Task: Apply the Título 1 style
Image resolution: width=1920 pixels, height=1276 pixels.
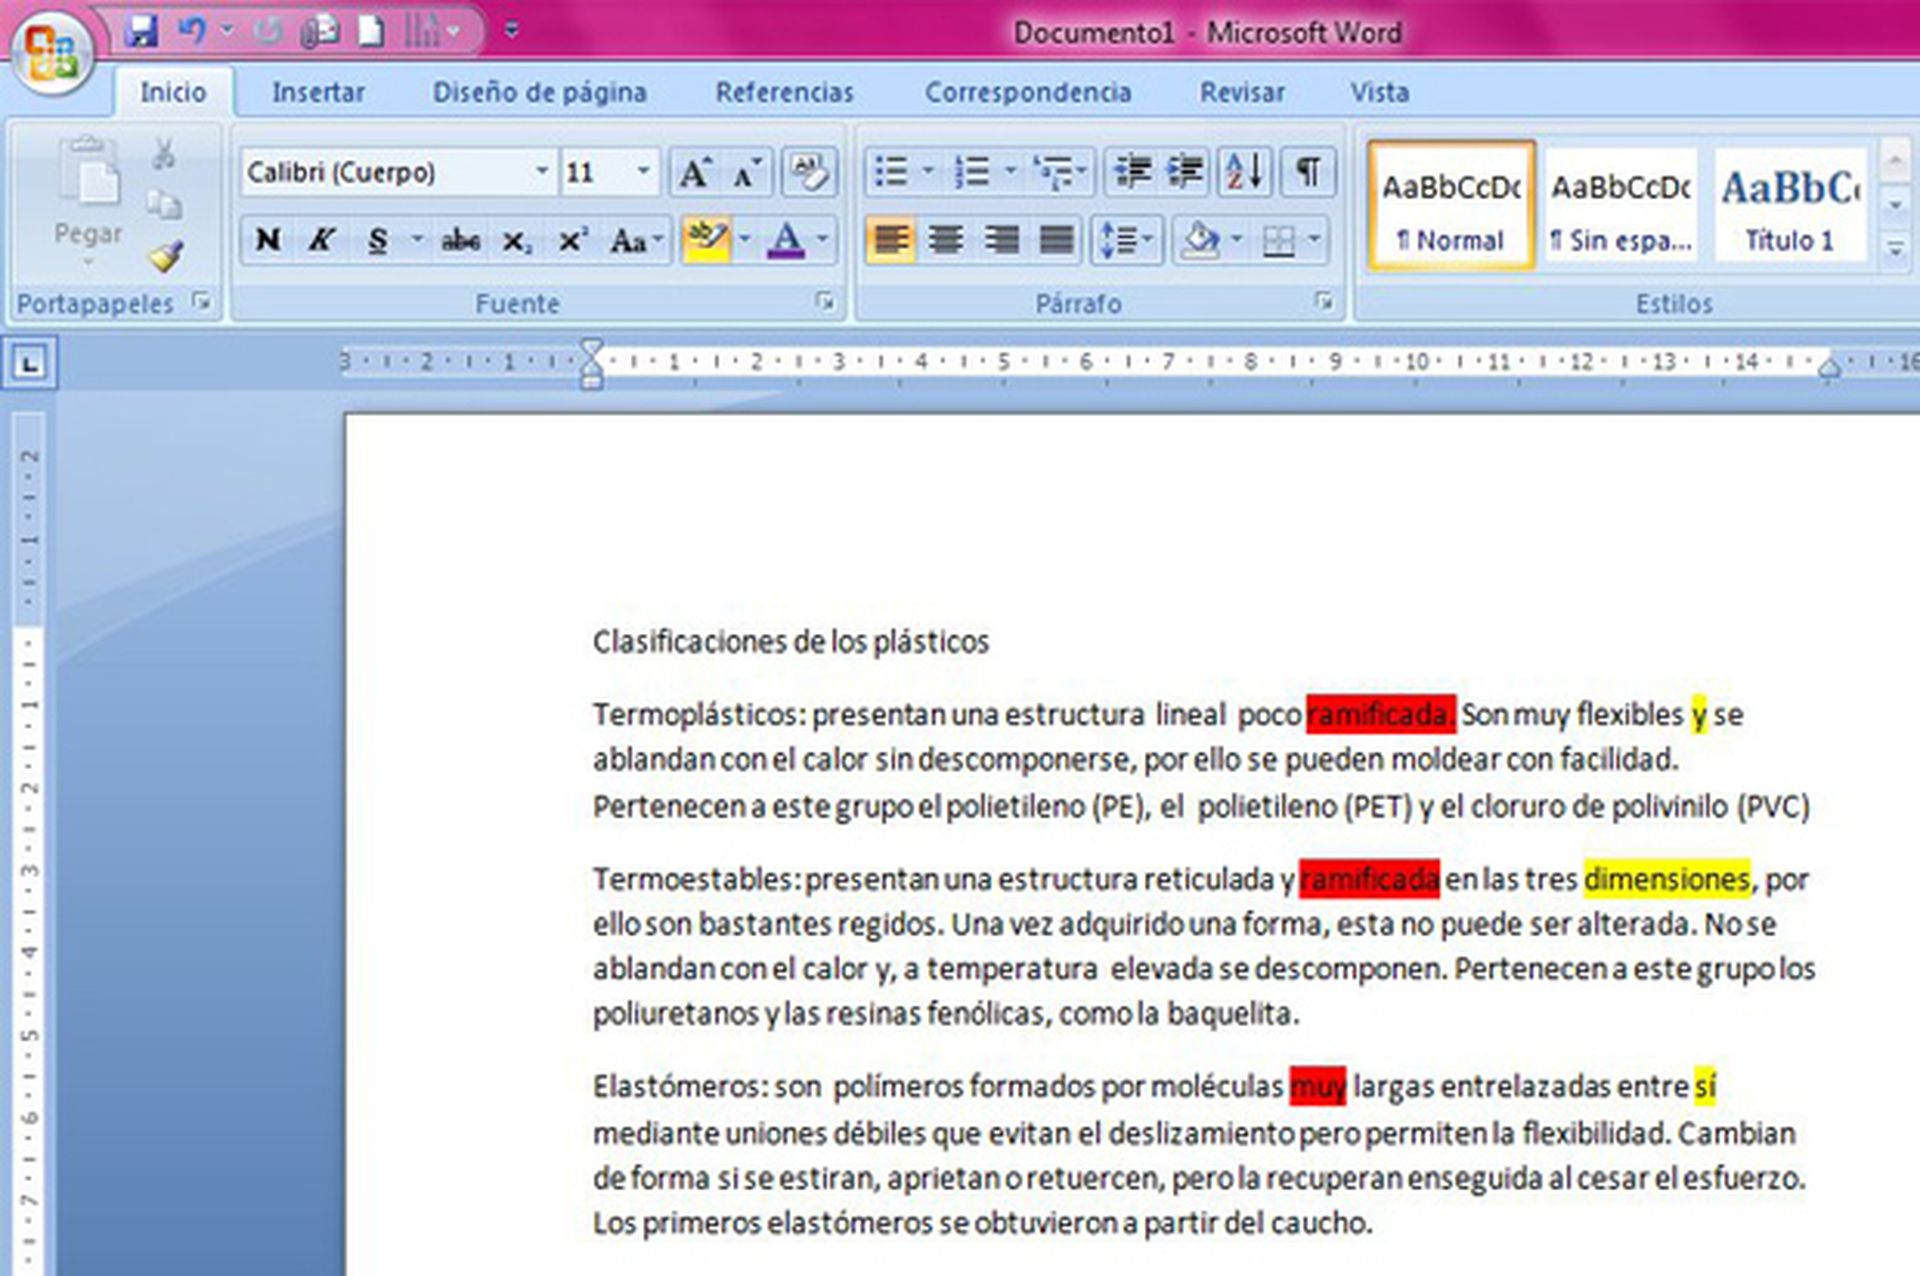Action: point(1789,205)
